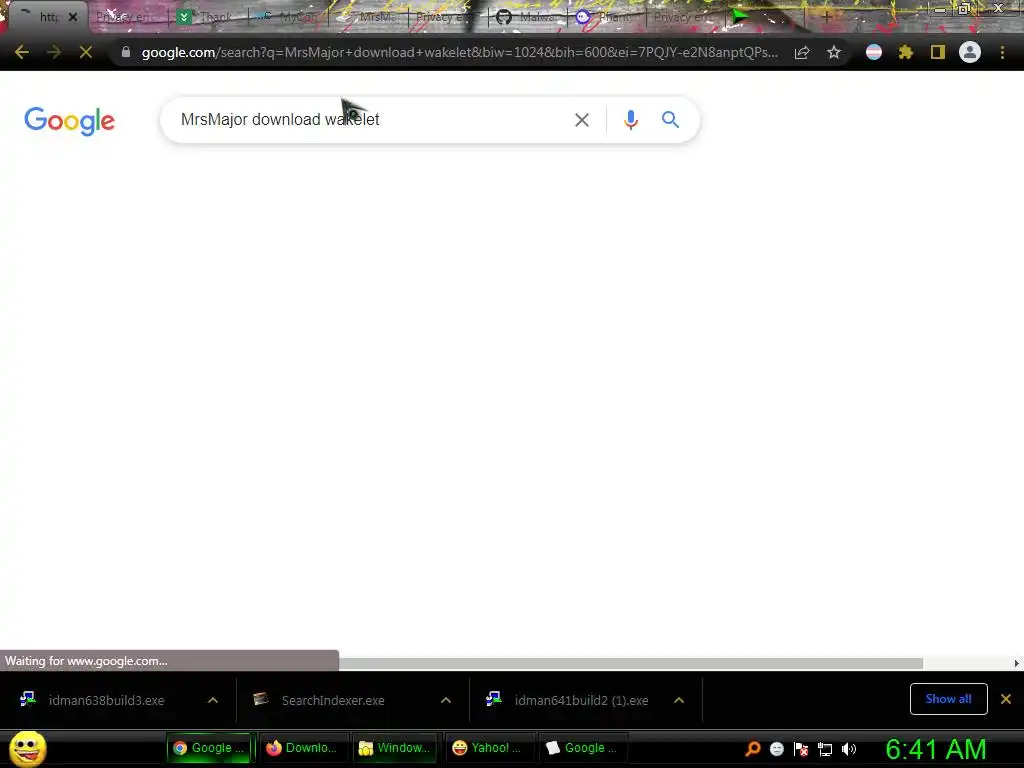Open Chrome's three-dot menu
The width and height of the screenshot is (1024, 768).
1002,52
